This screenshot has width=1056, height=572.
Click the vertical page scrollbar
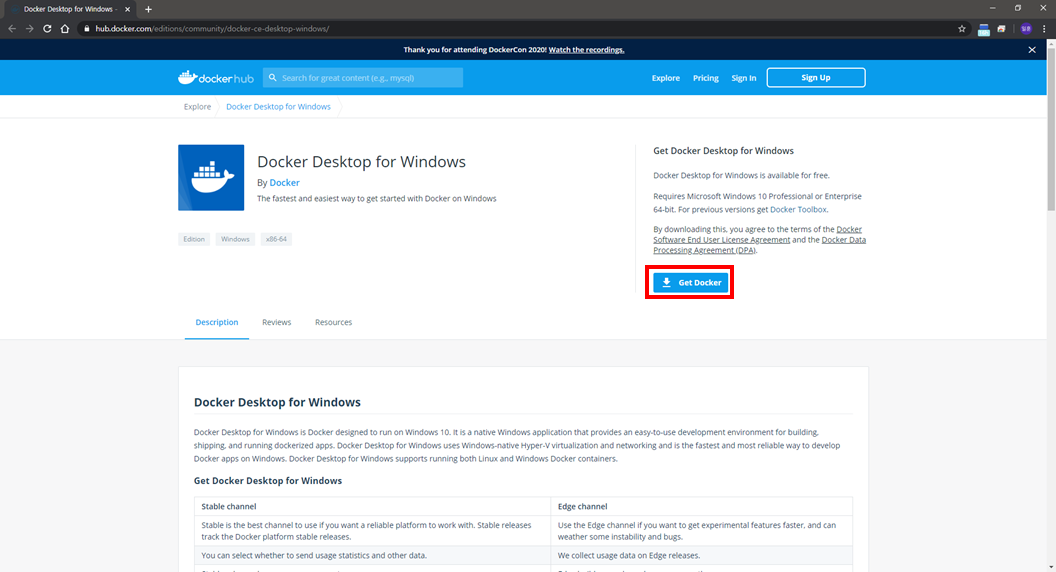[1051, 127]
